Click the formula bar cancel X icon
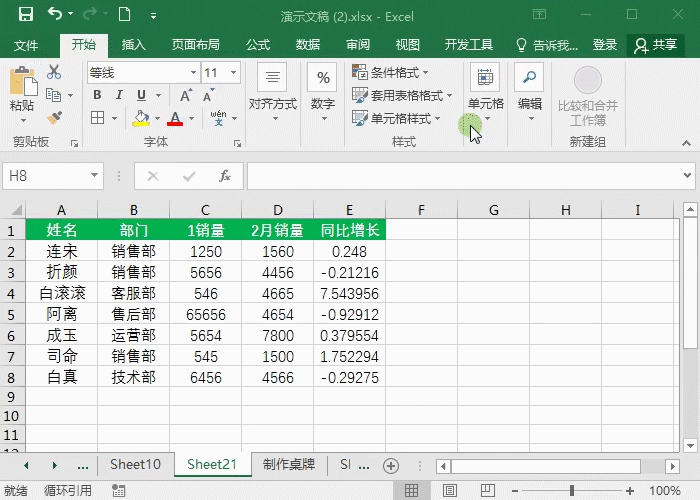Image resolution: width=700 pixels, height=500 pixels. (153, 176)
